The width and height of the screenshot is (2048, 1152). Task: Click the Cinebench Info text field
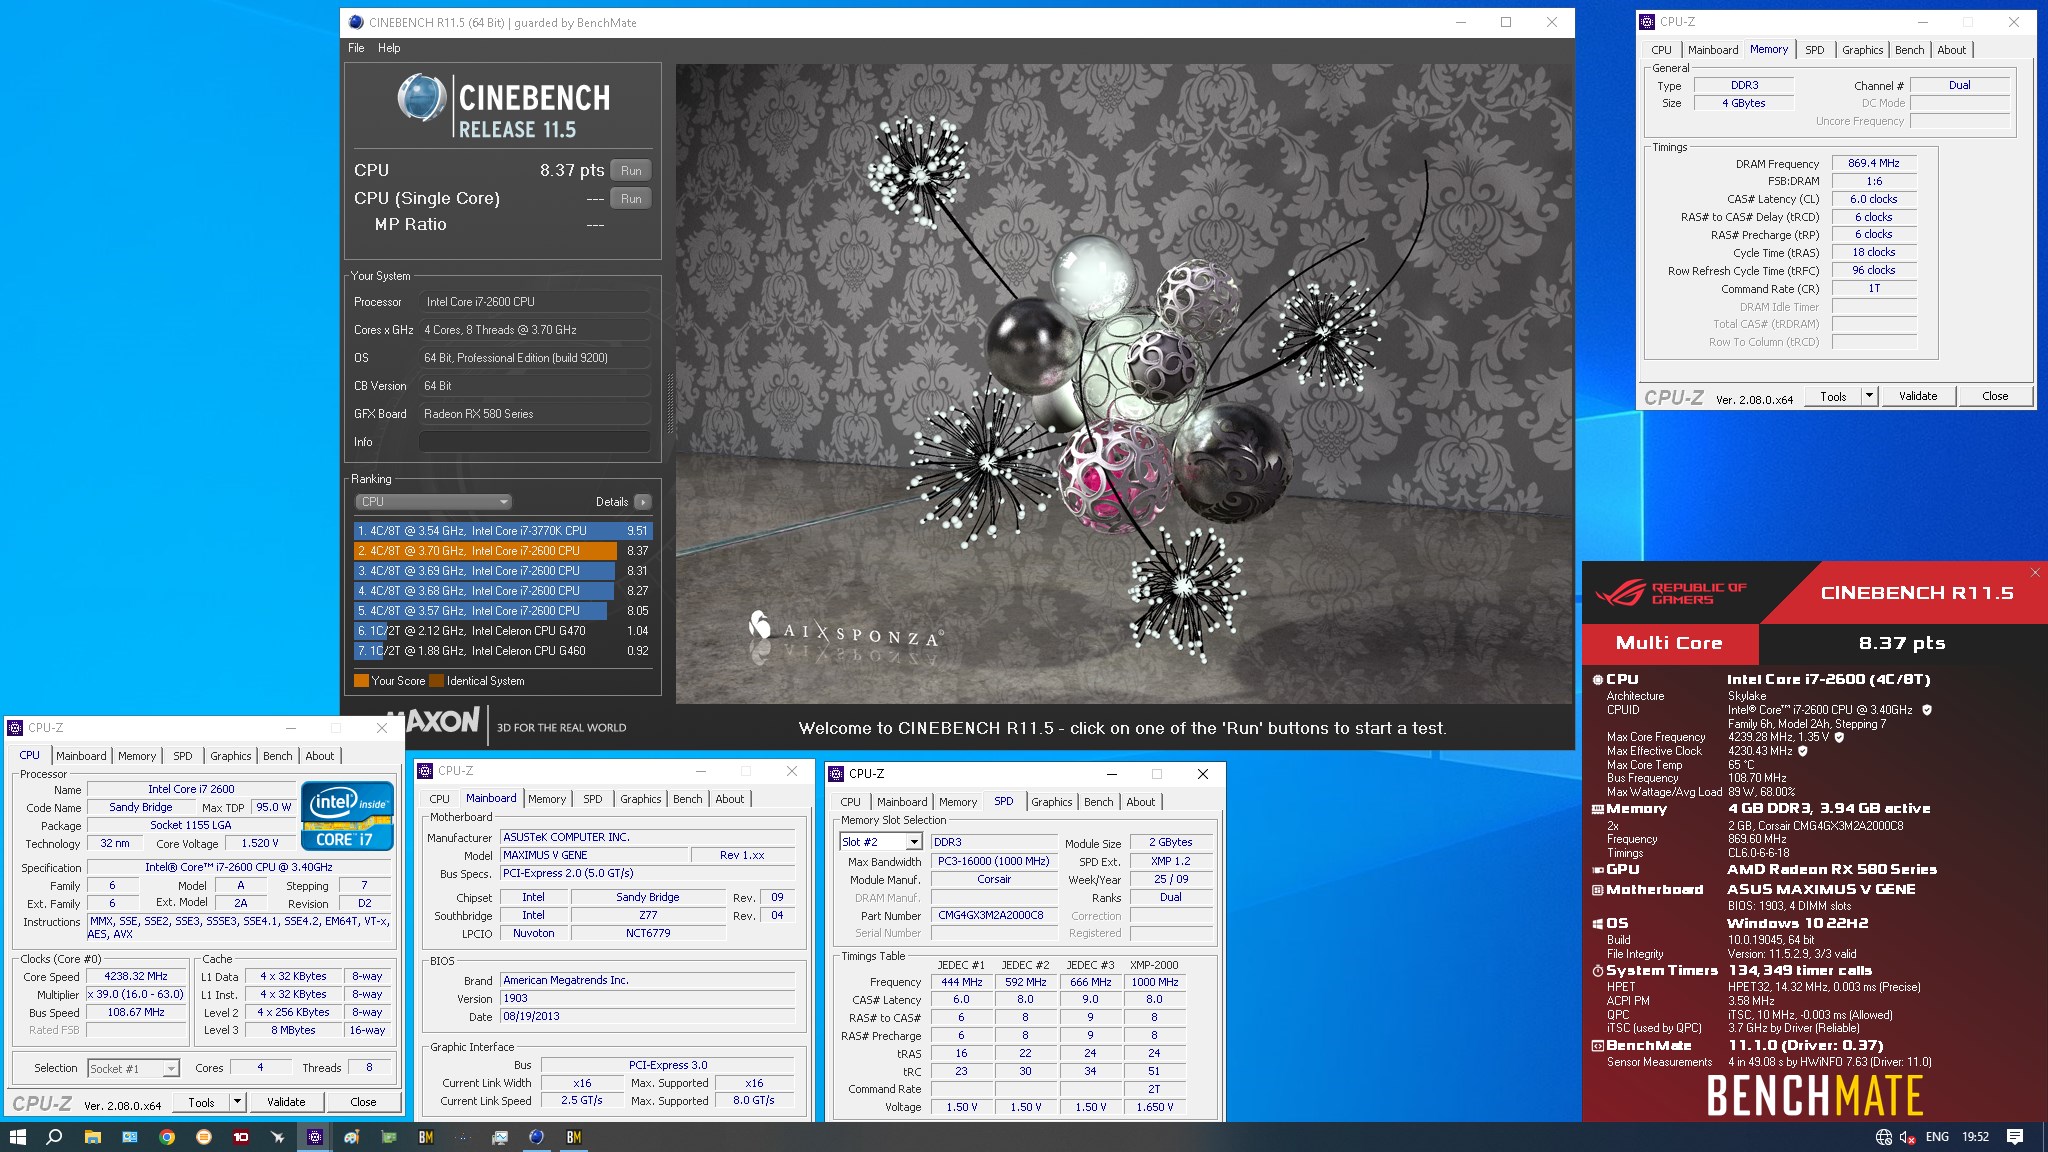pyautogui.click(x=535, y=442)
